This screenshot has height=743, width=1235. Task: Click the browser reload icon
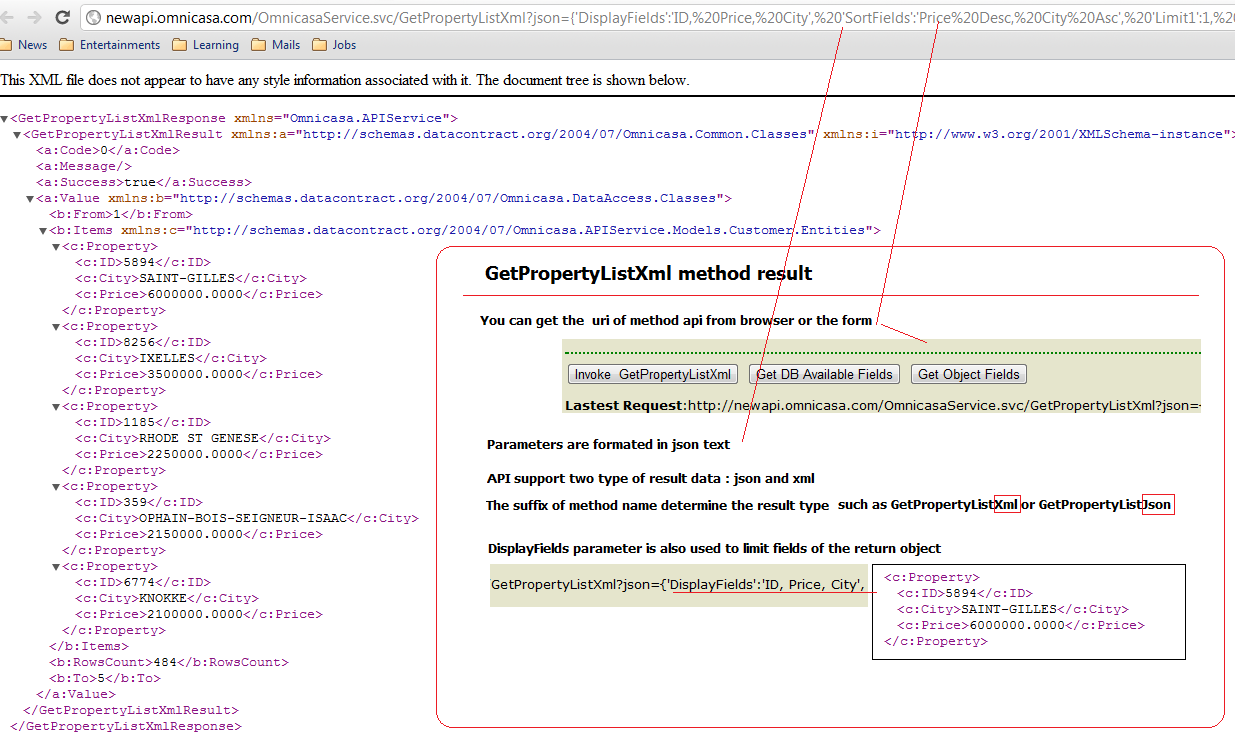click(63, 17)
